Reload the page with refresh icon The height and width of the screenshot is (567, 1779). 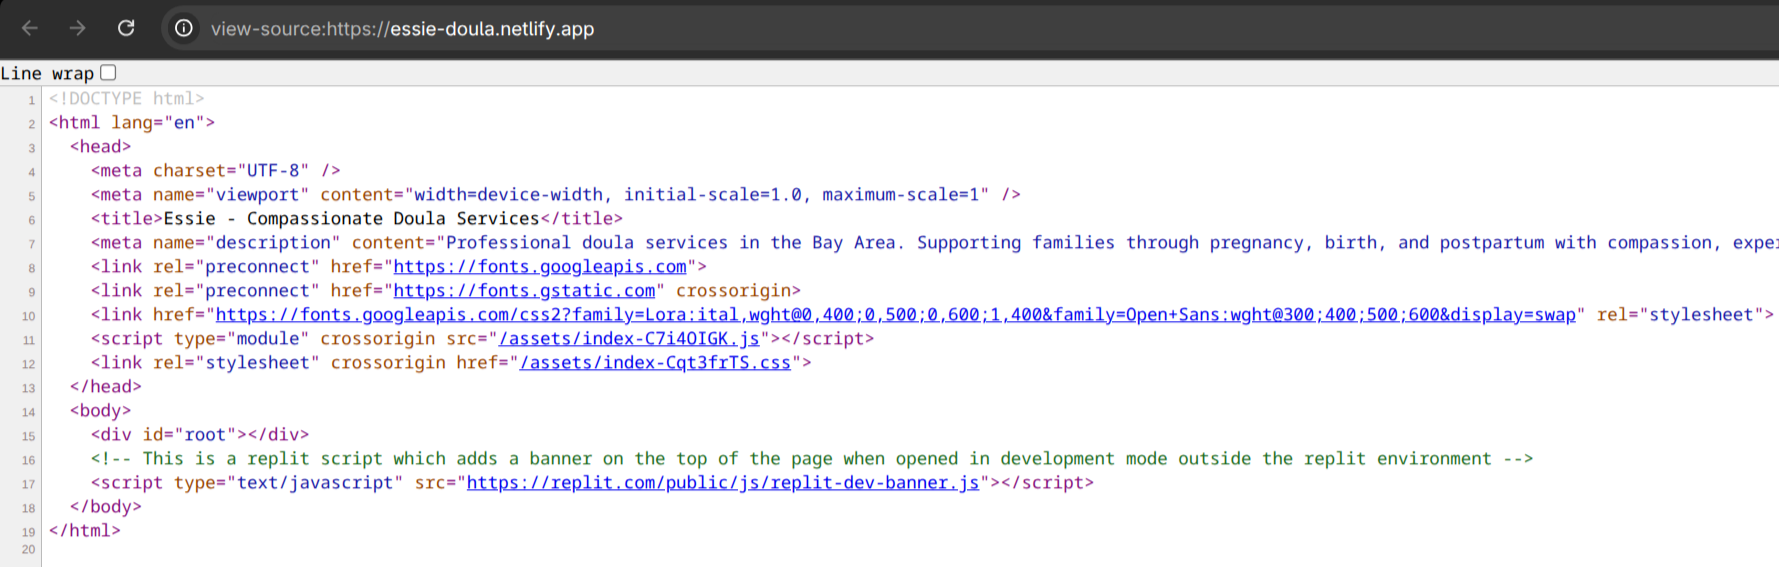tap(126, 28)
